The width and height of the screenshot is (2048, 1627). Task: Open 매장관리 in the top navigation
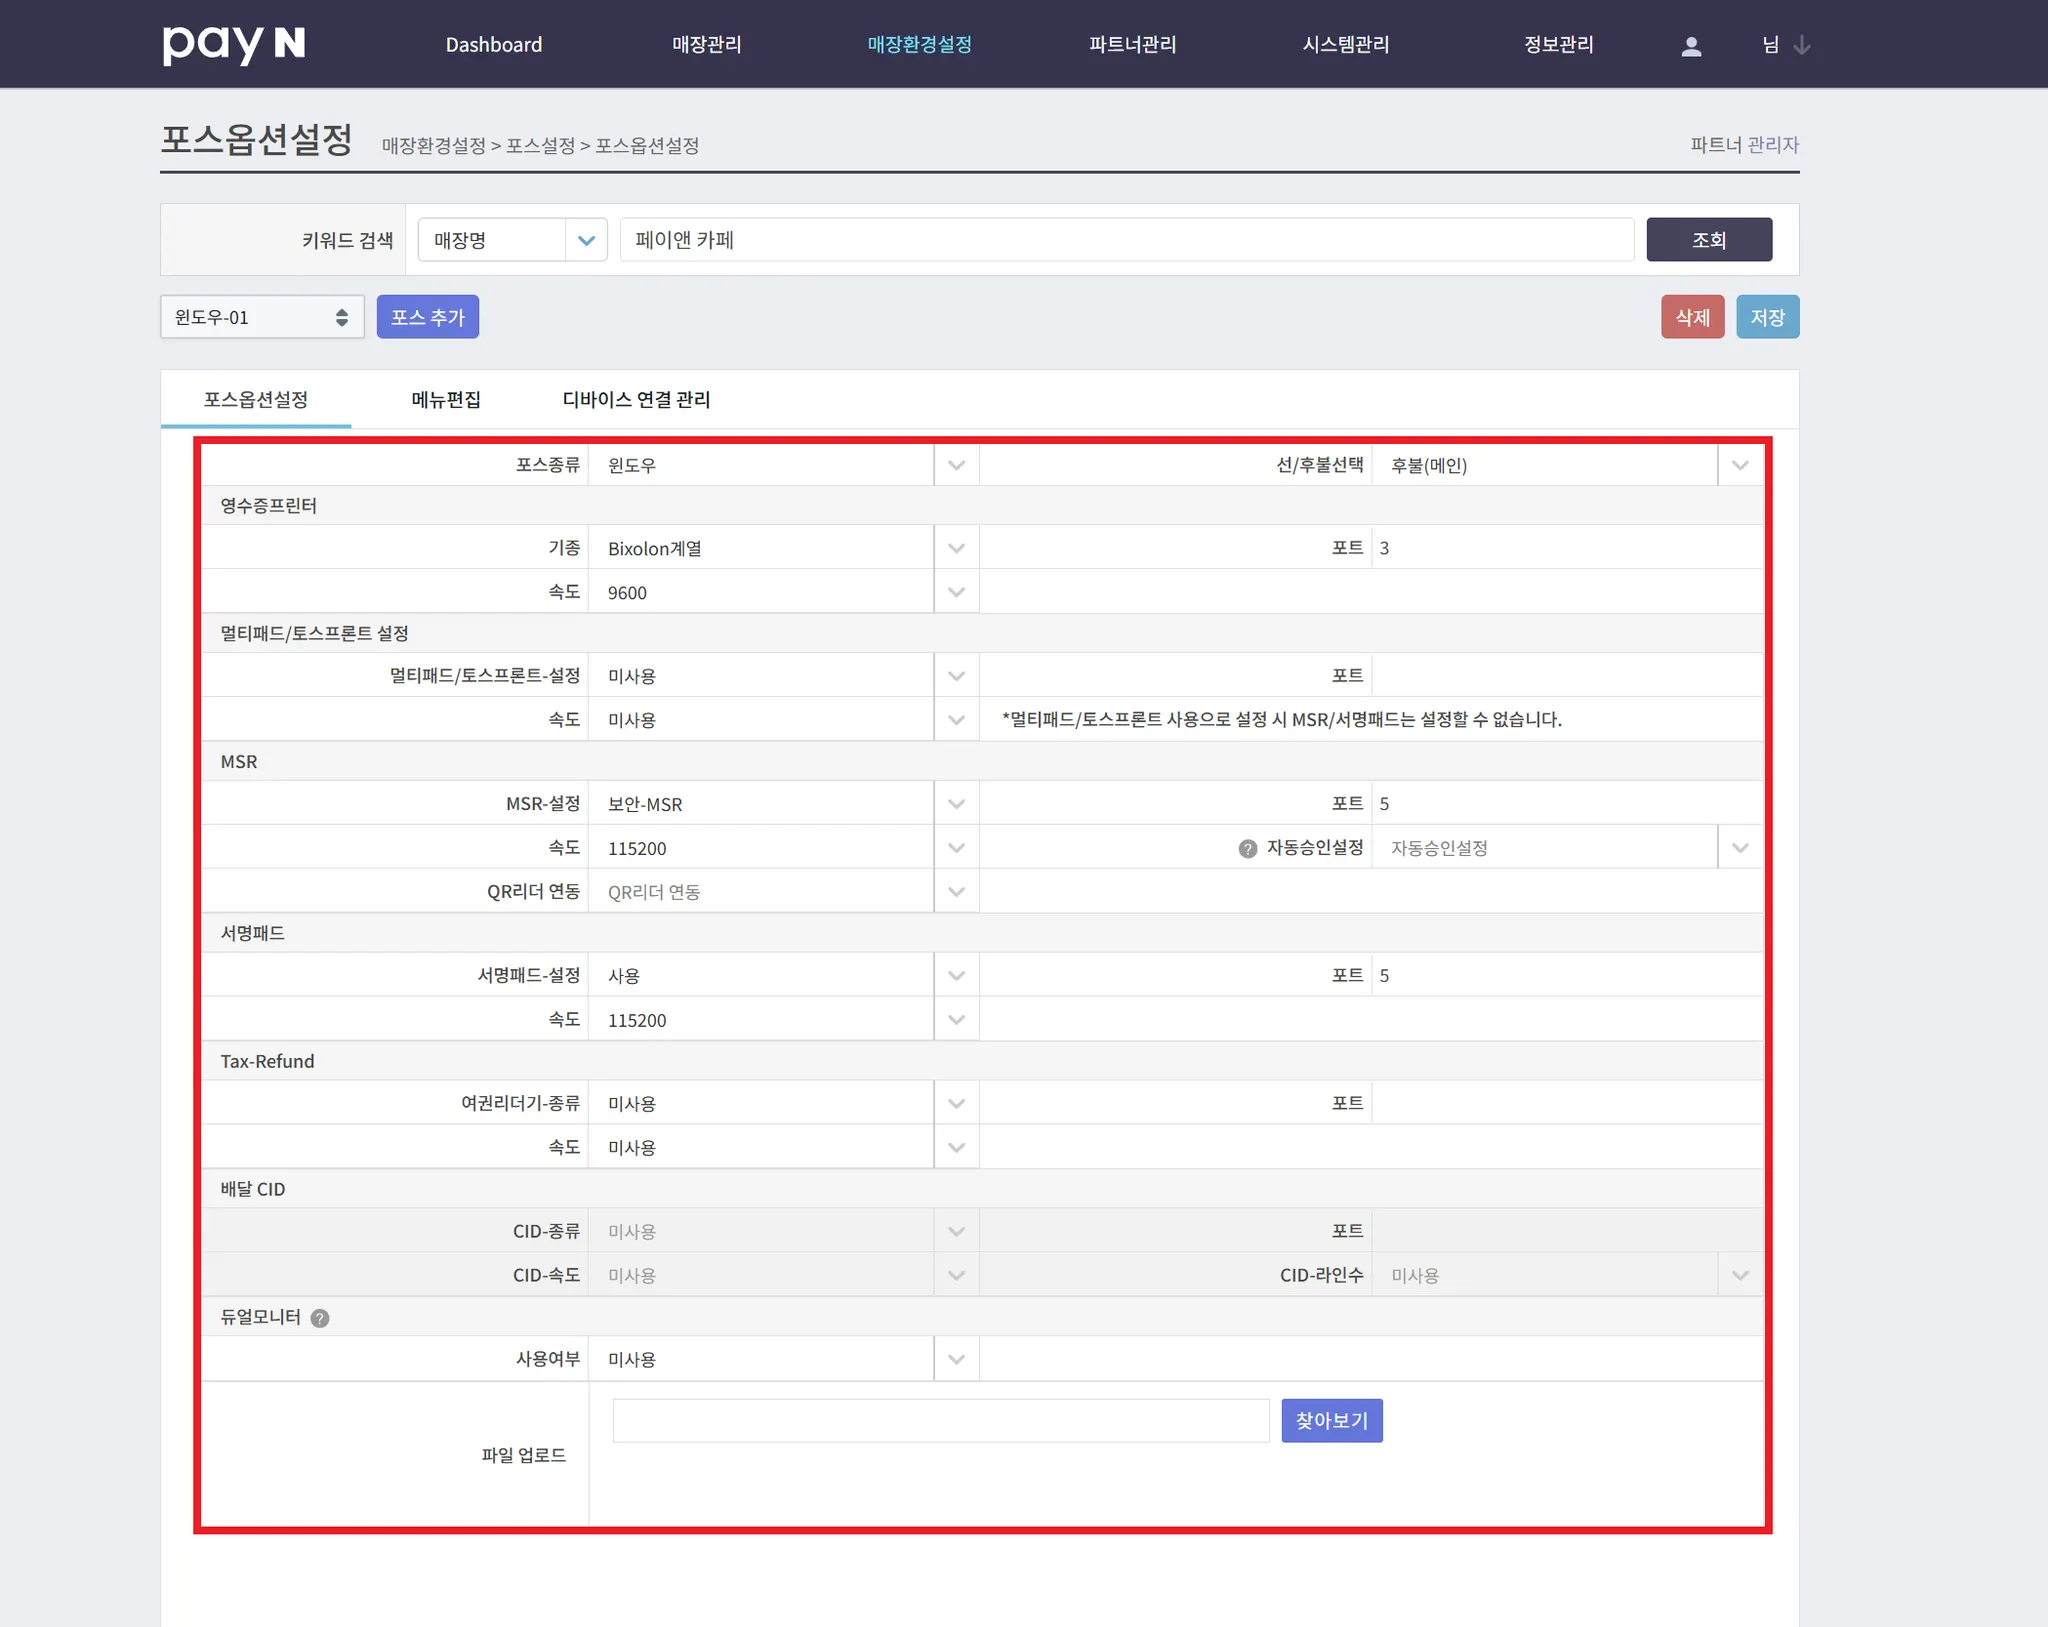[706, 45]
